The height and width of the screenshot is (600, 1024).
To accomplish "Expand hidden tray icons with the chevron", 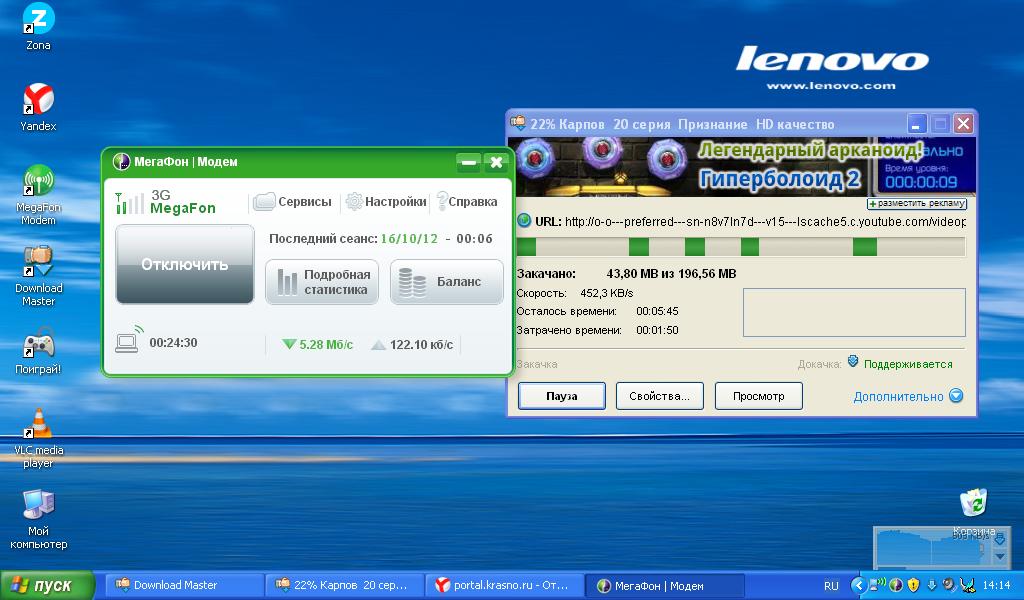I will pos(859,585).
